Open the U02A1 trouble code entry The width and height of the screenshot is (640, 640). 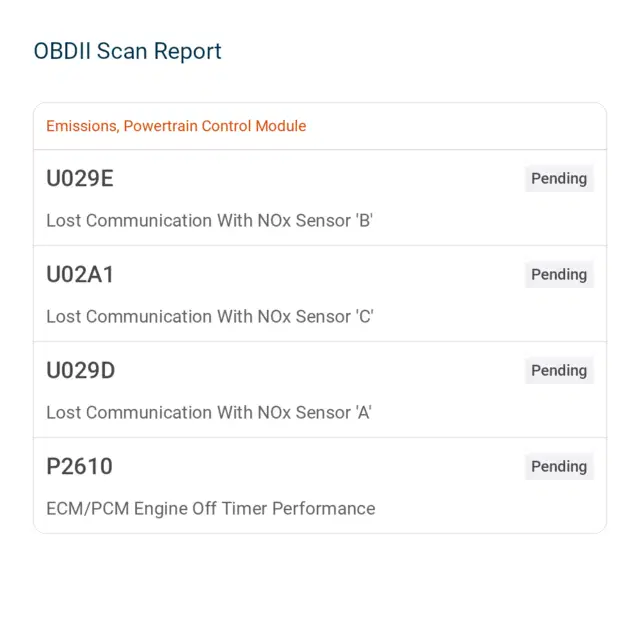click(x=320, y=293)
